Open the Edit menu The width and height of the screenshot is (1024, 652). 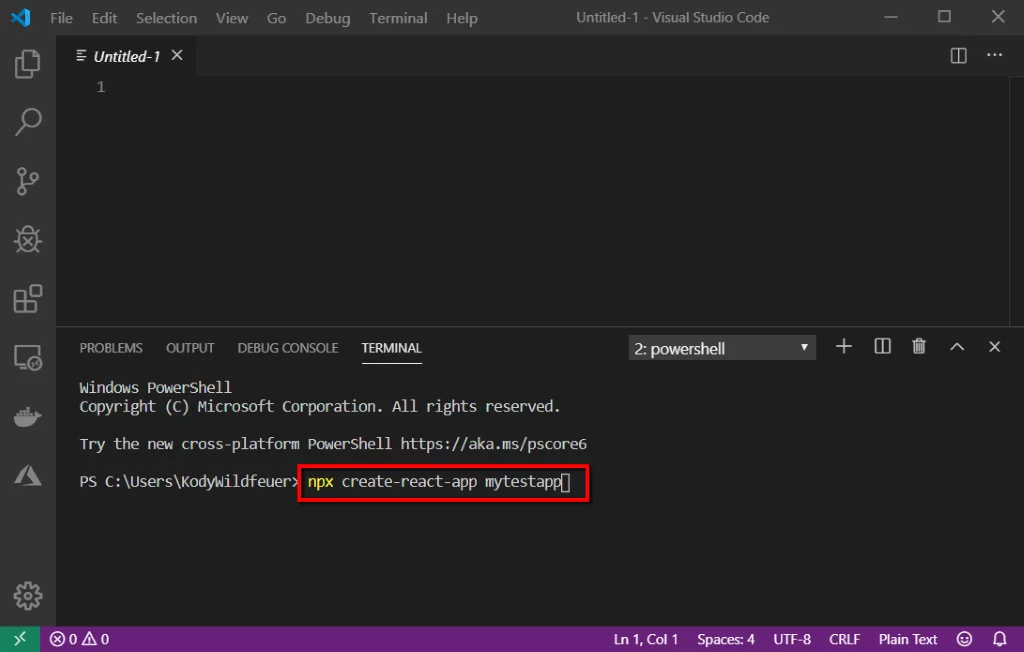tap(104, 18)
